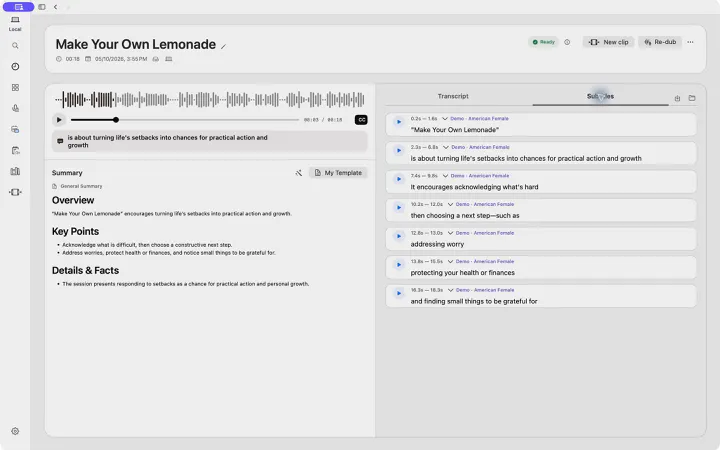The height and width of the screenshot is (450, 720).
Task: Click the folder icon beside the Subtitles tab
Action: (x=692, y=98)
